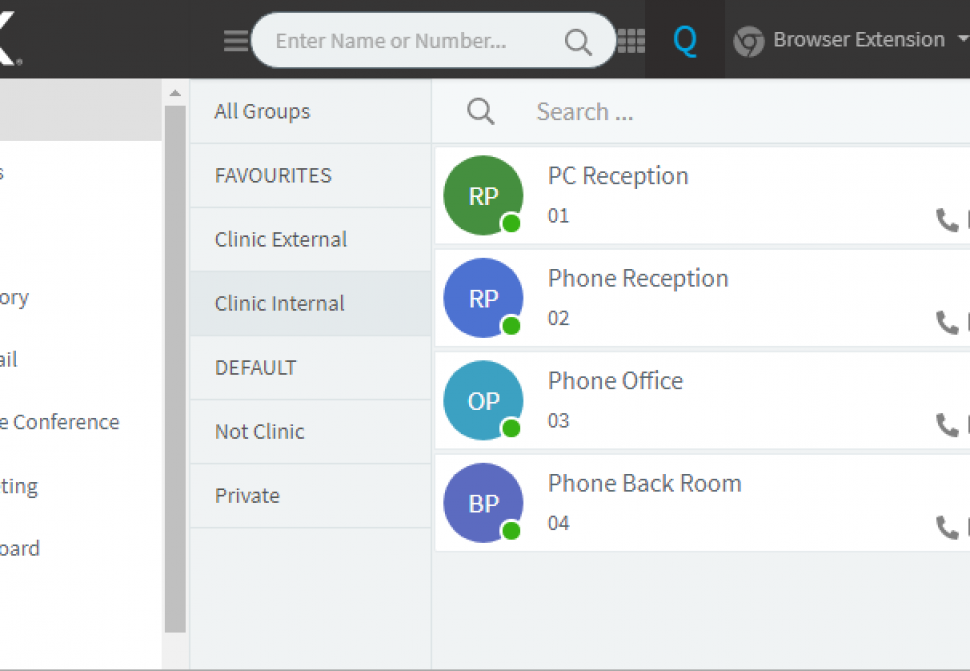Open the hamburger menu icon
The image size is (970, 671).
[236, 40]
